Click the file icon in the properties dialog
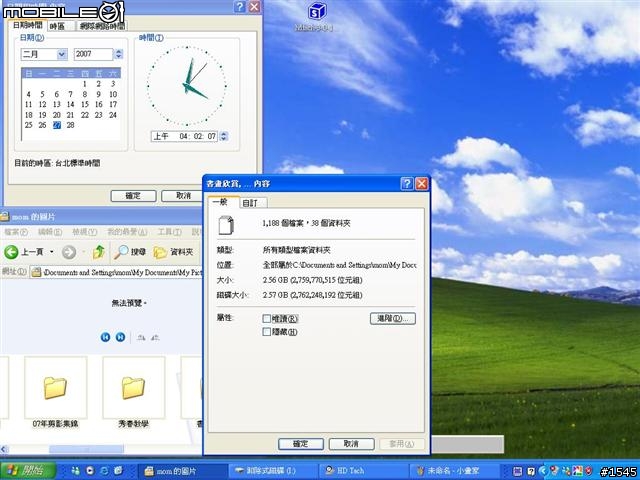 tap(226, 225)
